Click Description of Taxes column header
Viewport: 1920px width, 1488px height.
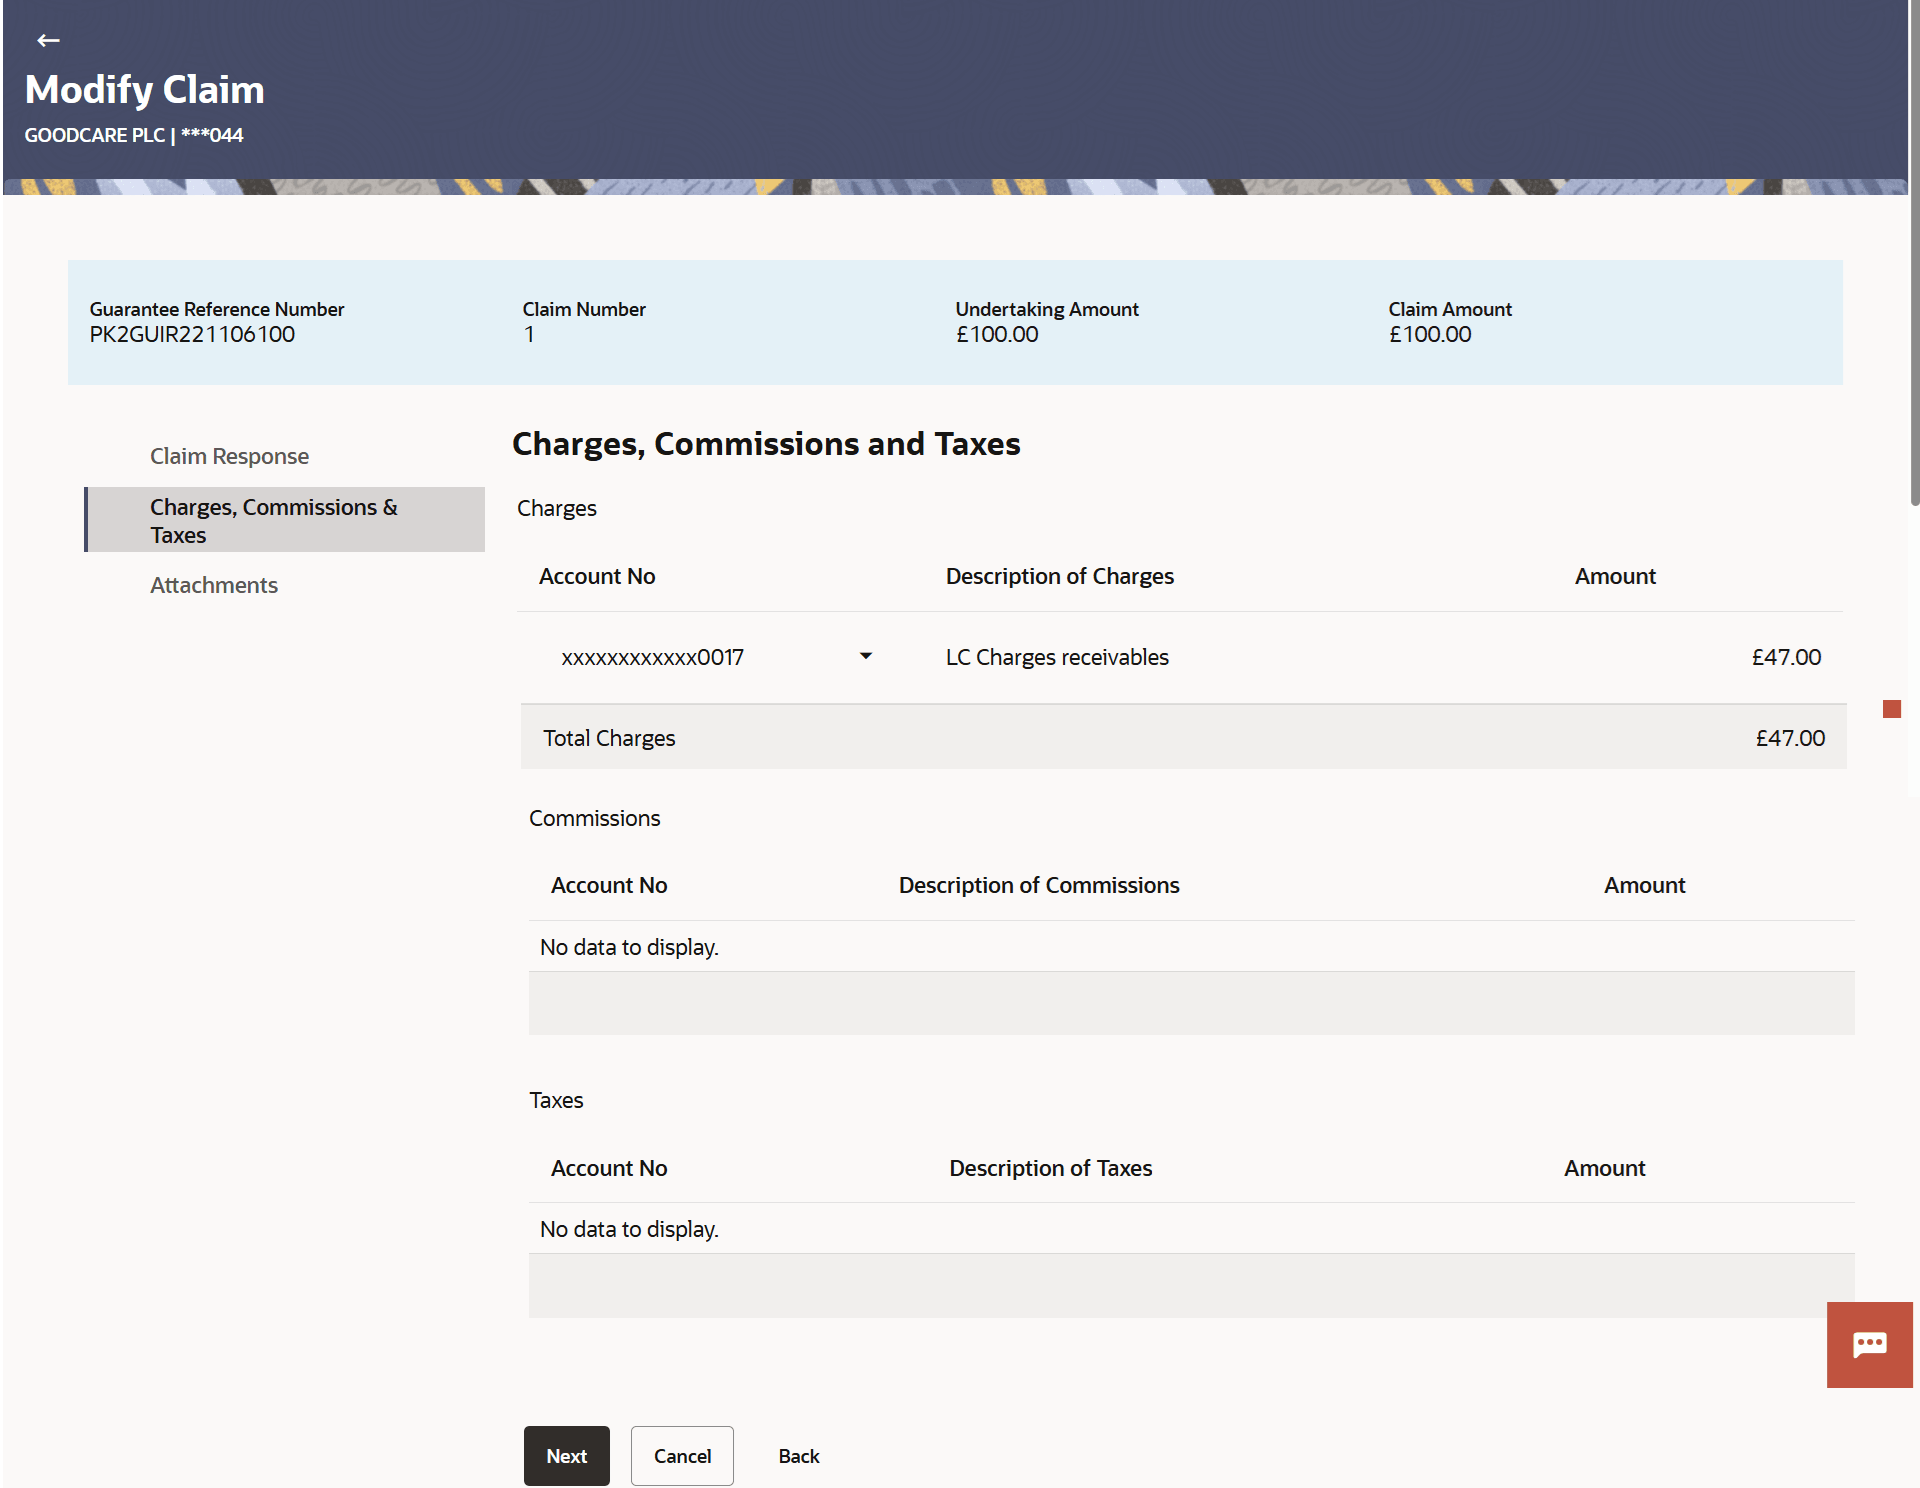tap(1050, 1168)
